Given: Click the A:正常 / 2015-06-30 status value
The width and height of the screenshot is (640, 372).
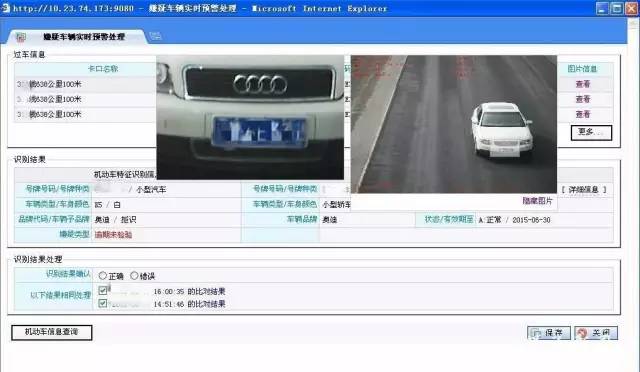Looking at the screenshot, I should pyautogui.click(x=514, y=220).
